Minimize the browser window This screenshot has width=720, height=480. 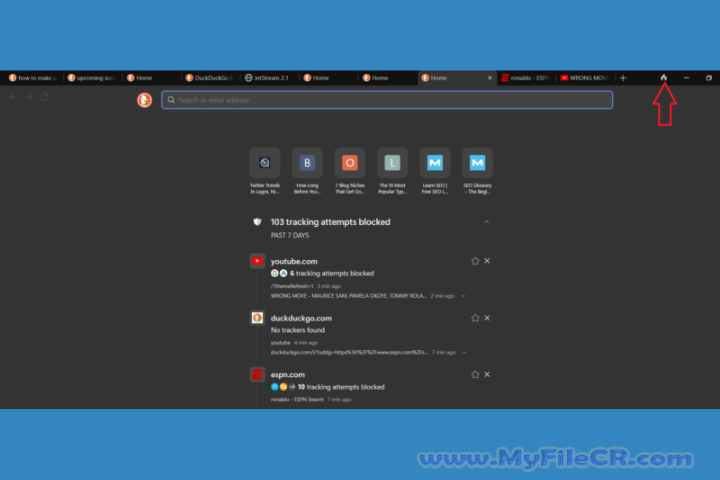686,78
